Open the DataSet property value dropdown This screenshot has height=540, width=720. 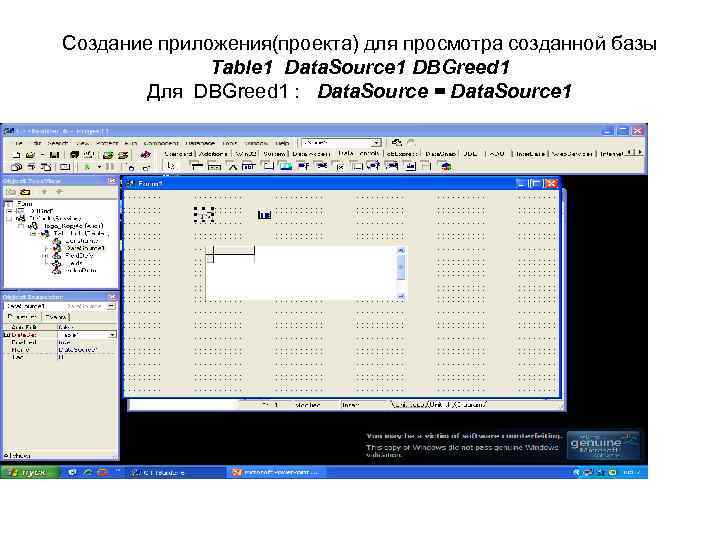(112, 335)
